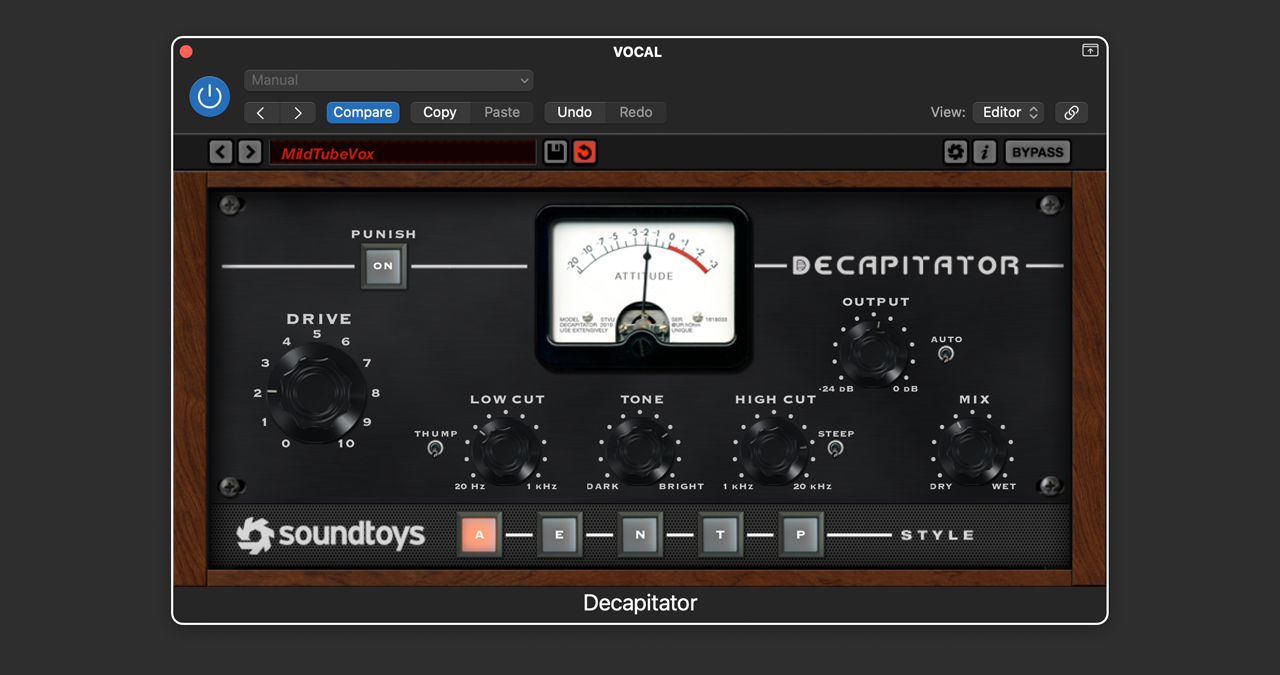Image resolution: width=1280 pixels, height=675 pixels.
Task: Click the HIGH CUT knob
Action: pos(774,449)
